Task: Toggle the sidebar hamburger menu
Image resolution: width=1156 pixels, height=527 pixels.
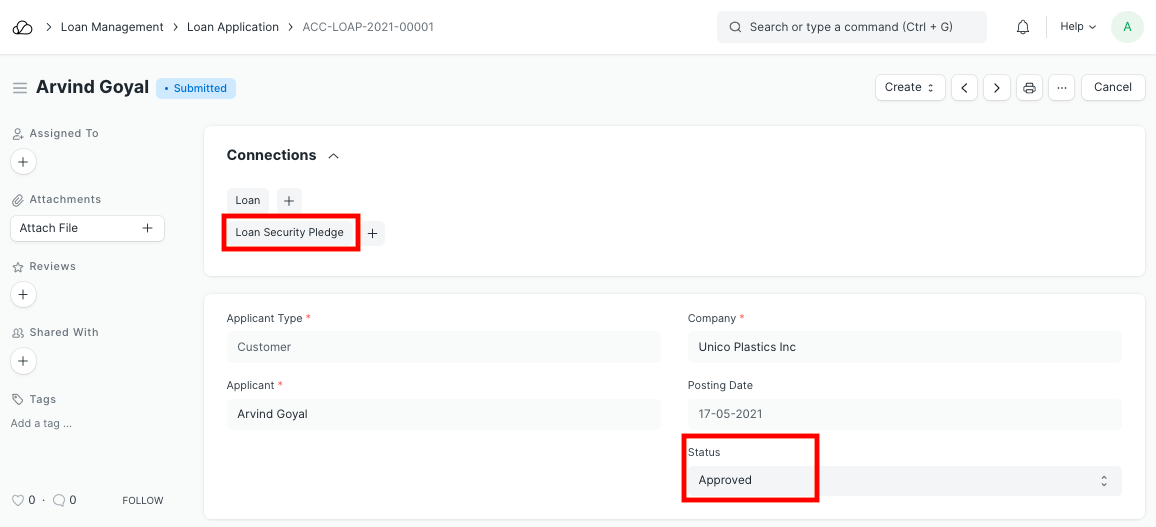Action: (x=19, y=88)
